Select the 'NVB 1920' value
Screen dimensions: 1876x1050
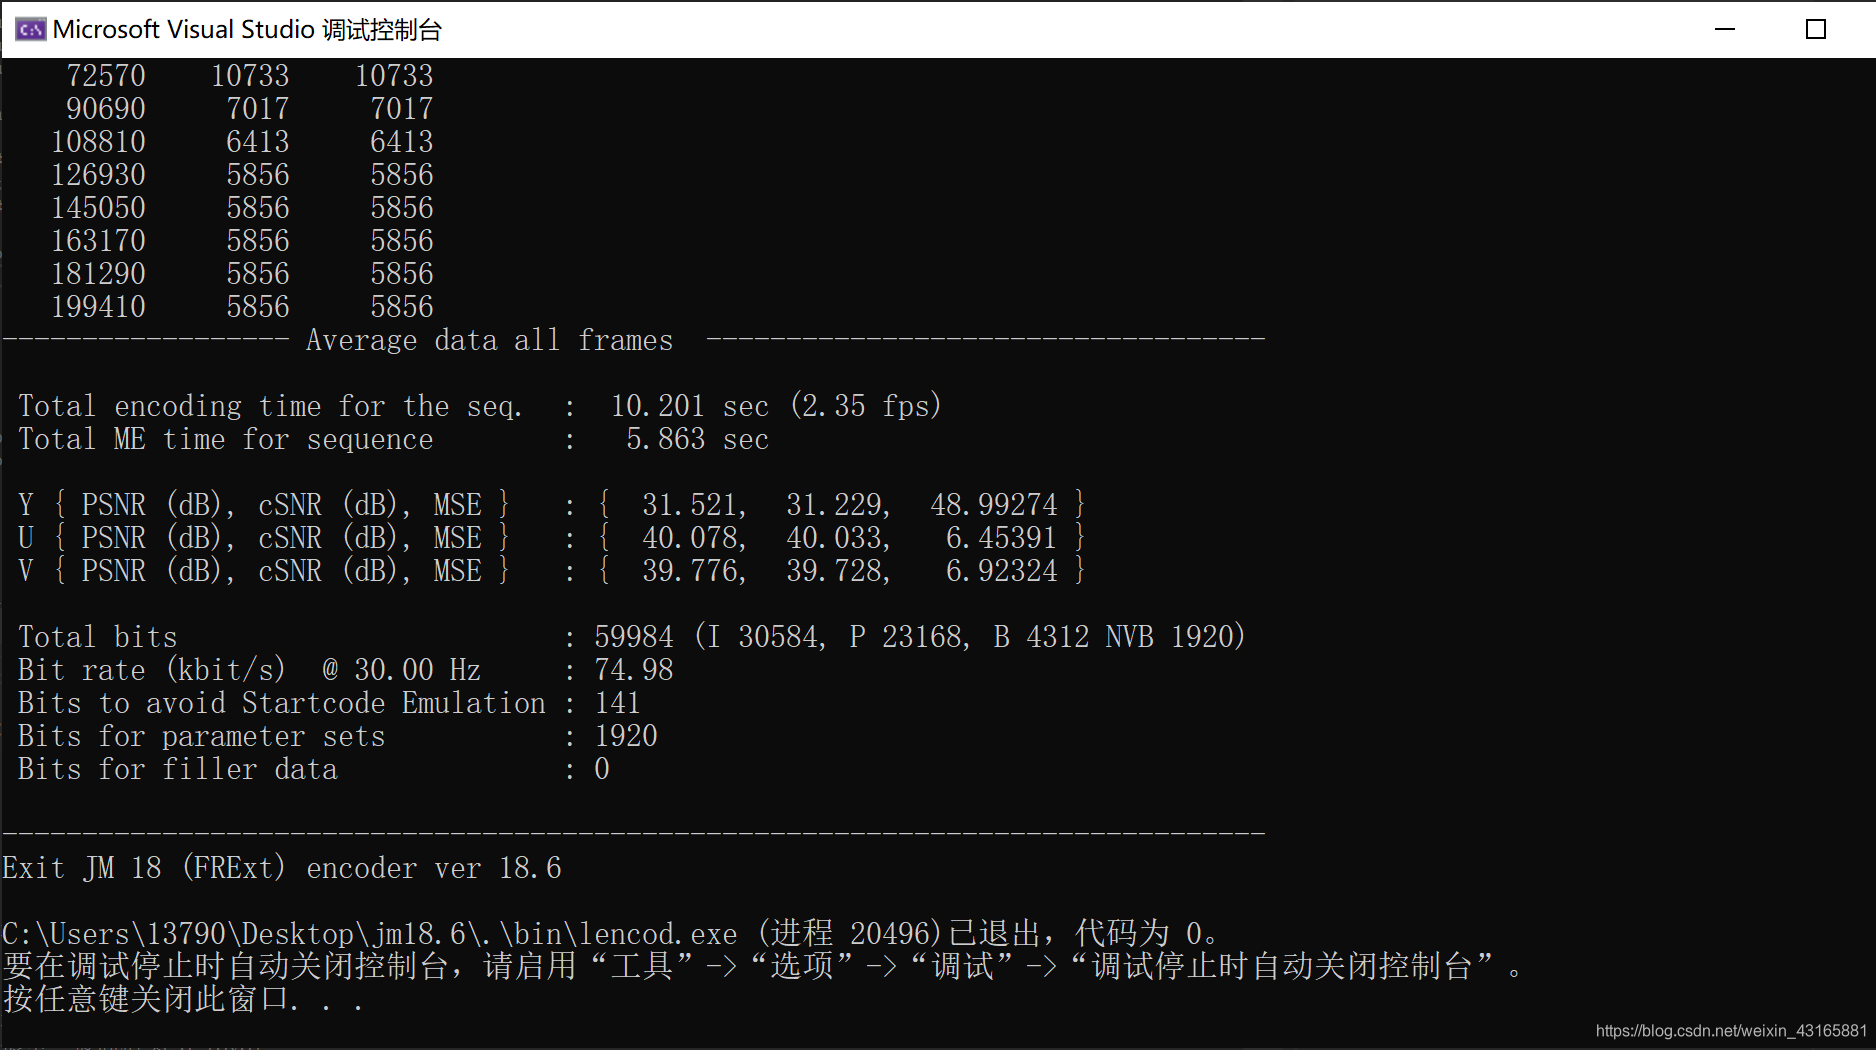tap(1170, 638)
